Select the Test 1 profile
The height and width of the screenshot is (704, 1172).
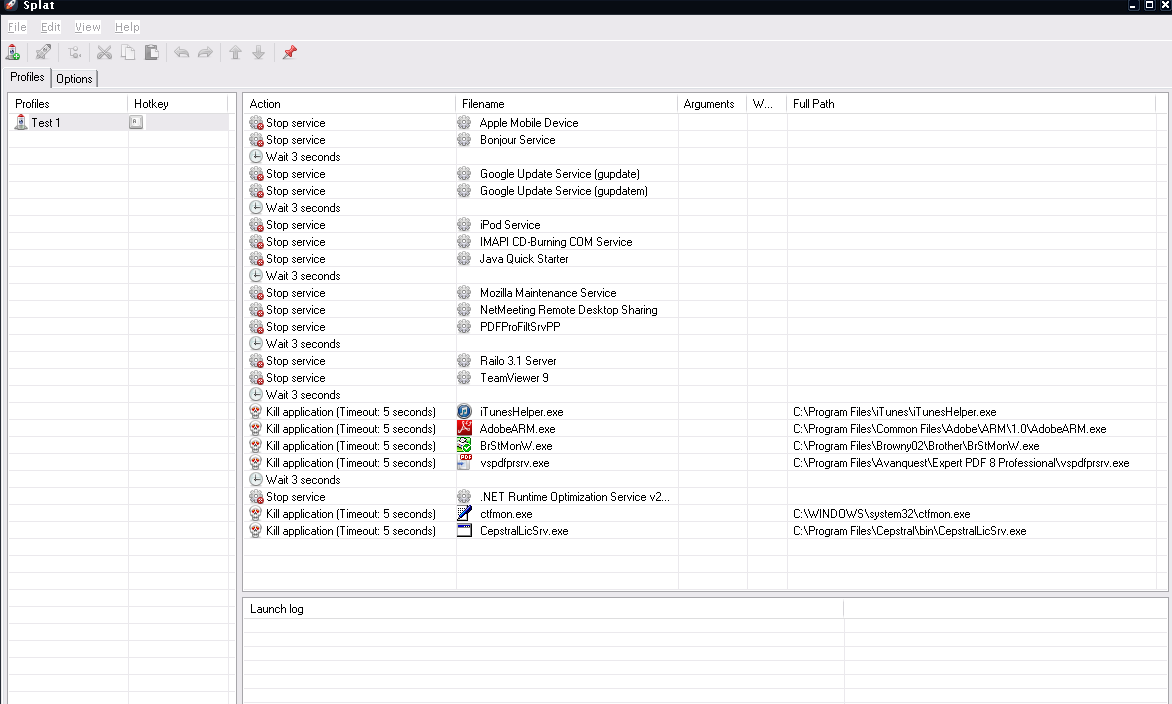45,123
